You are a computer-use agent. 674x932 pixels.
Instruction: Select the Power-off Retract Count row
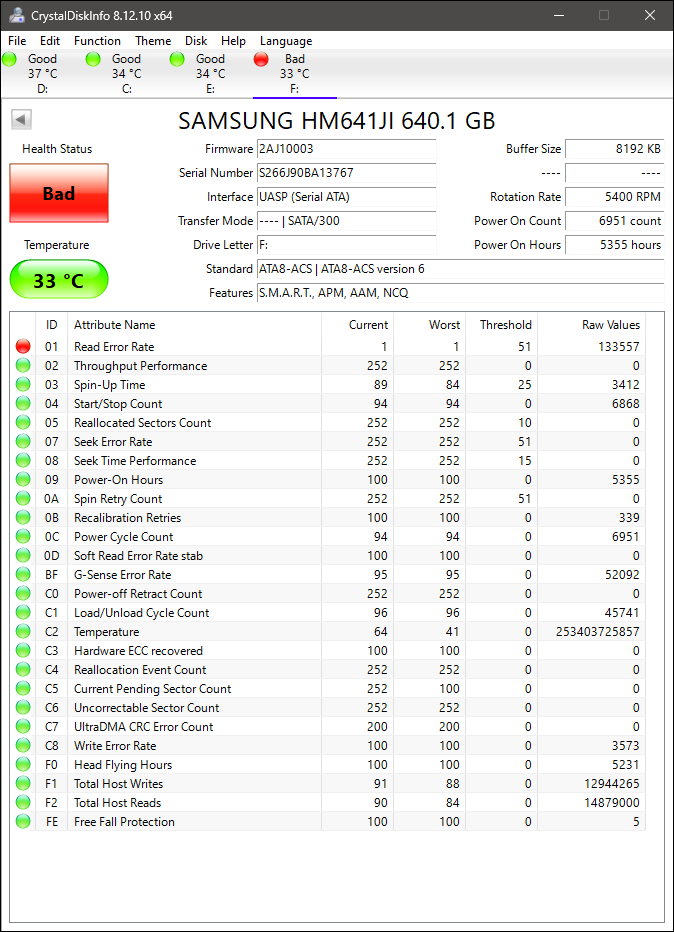coord(328,593)
